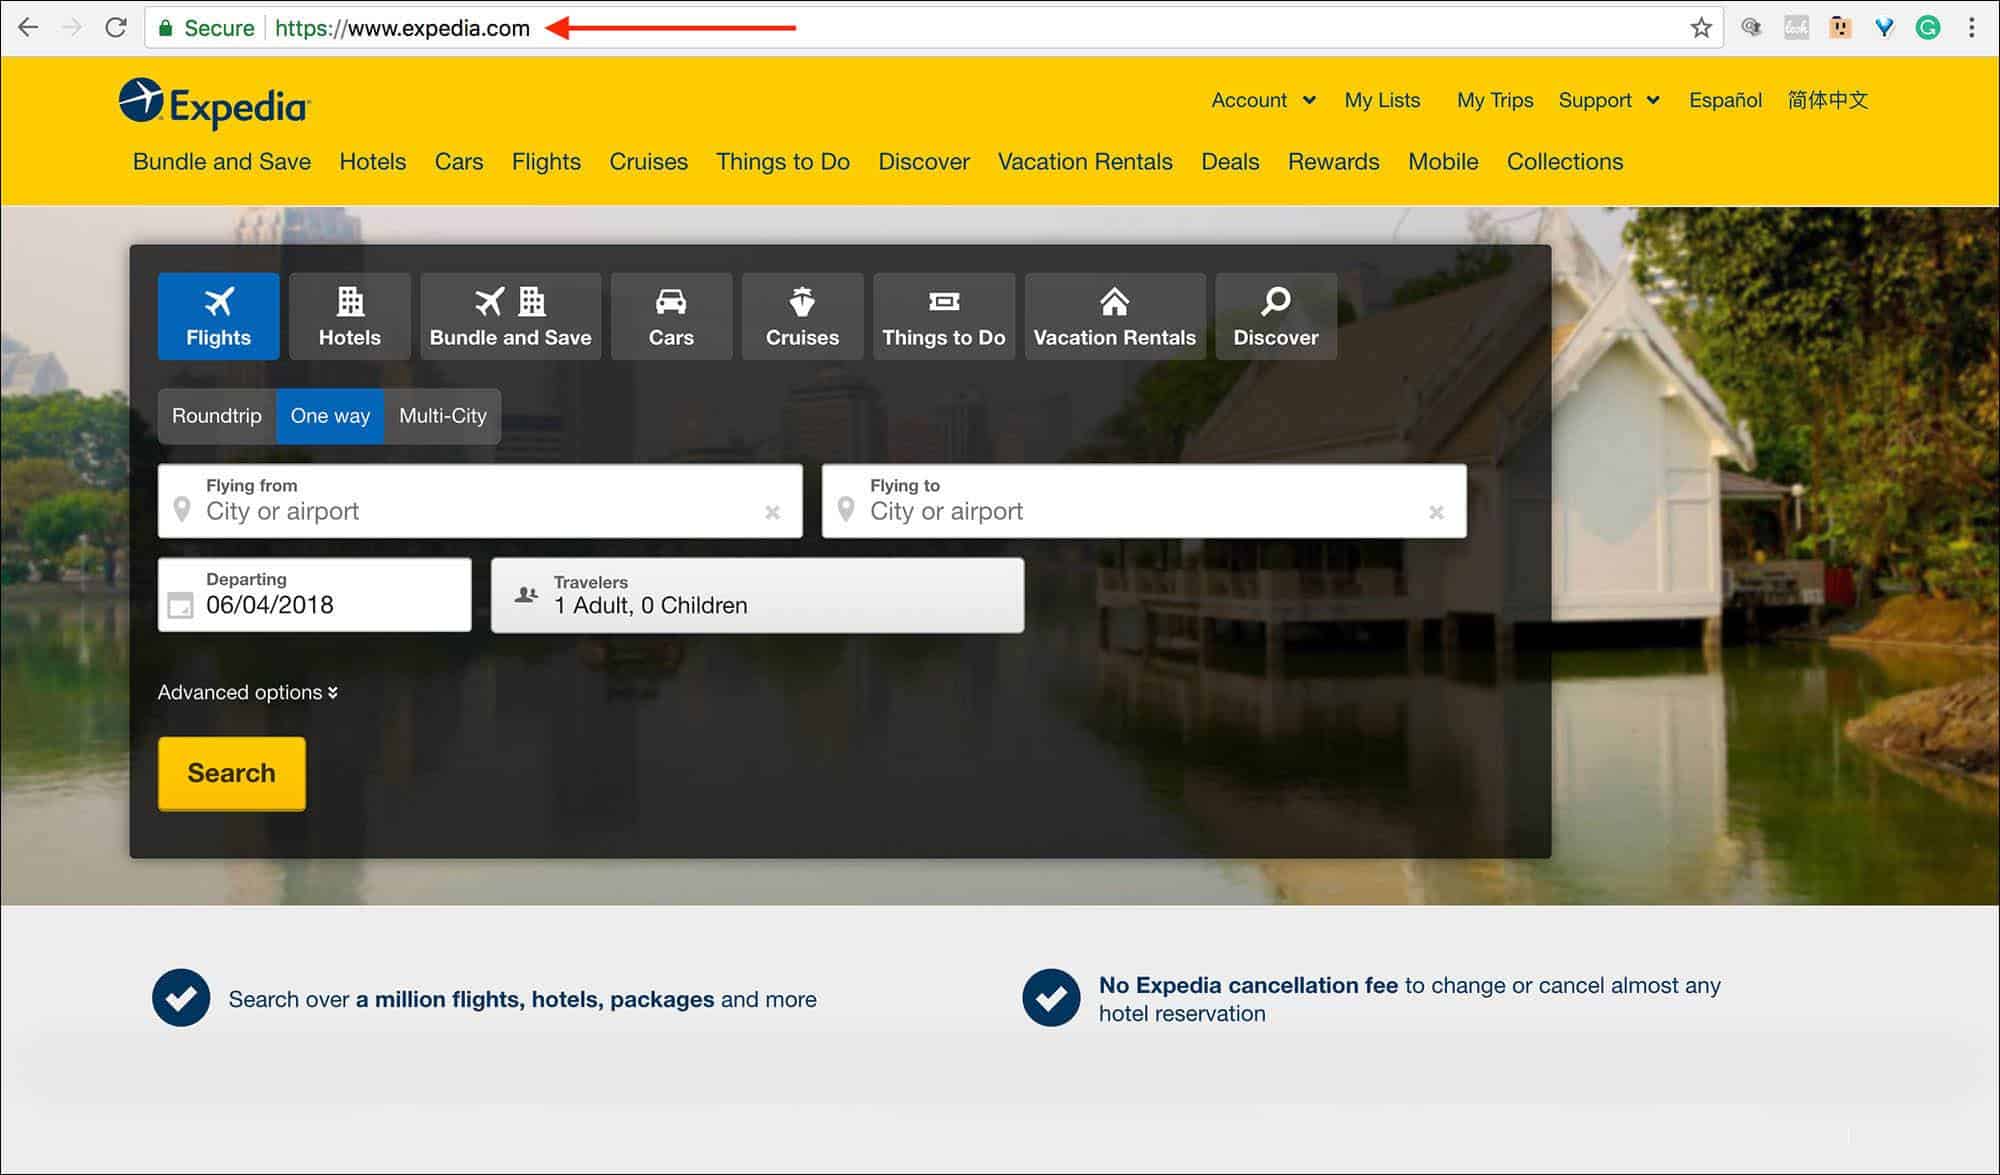Open Things to Do in top navigation
The width and height of the screenshot is (2000, 1175).
click(x=783, y=162)
